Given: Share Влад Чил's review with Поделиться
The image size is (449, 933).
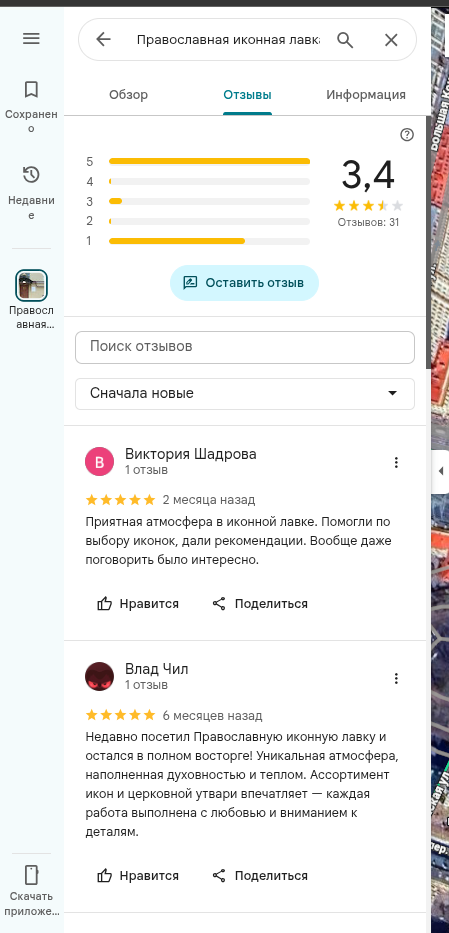Looking at the screenshot, I should click(x=260, y=875).
